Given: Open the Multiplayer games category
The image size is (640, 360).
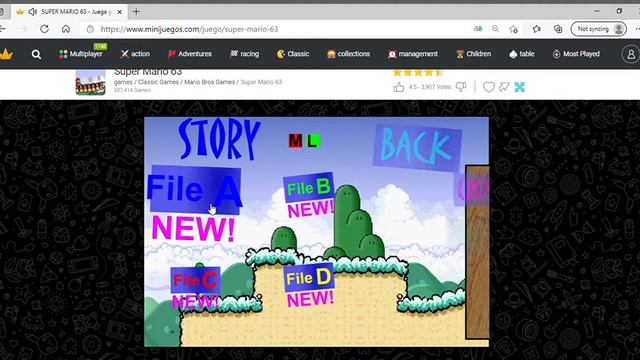Looking at the screenshot, I should pos(81,54).
